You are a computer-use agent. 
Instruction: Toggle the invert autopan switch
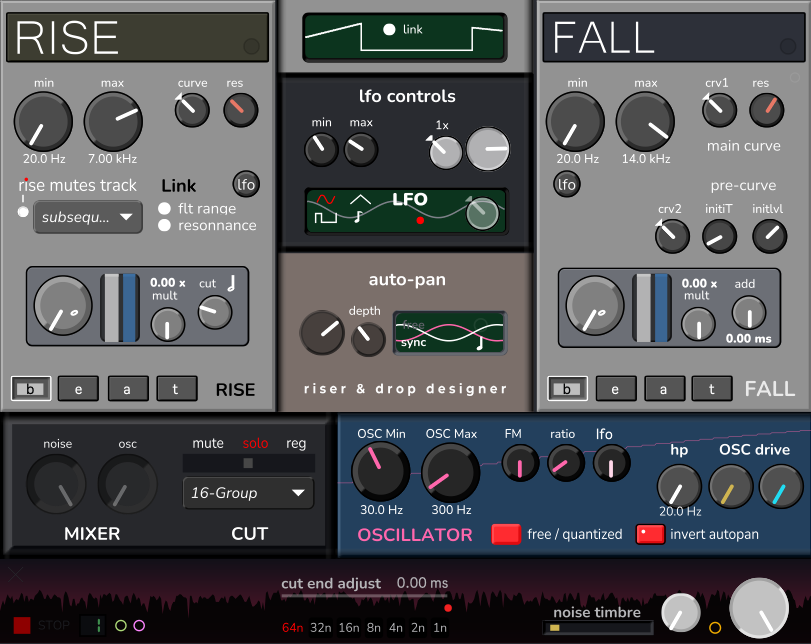[x=650, y=534]
